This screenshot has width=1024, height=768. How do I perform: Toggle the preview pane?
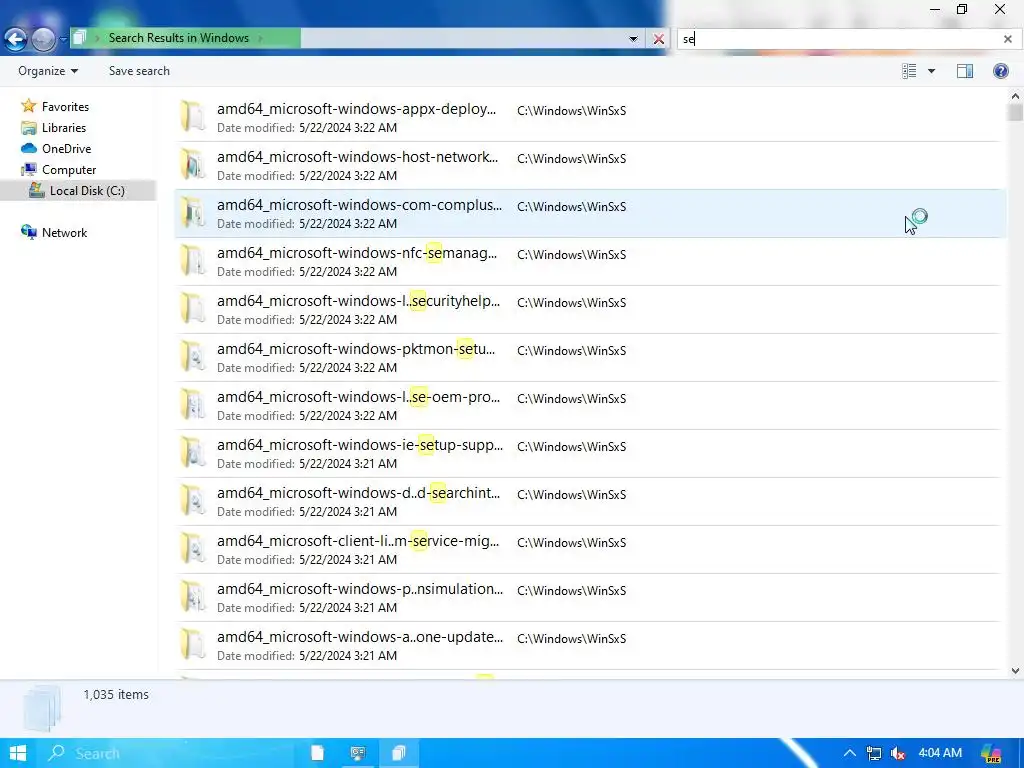coord(965,71)
